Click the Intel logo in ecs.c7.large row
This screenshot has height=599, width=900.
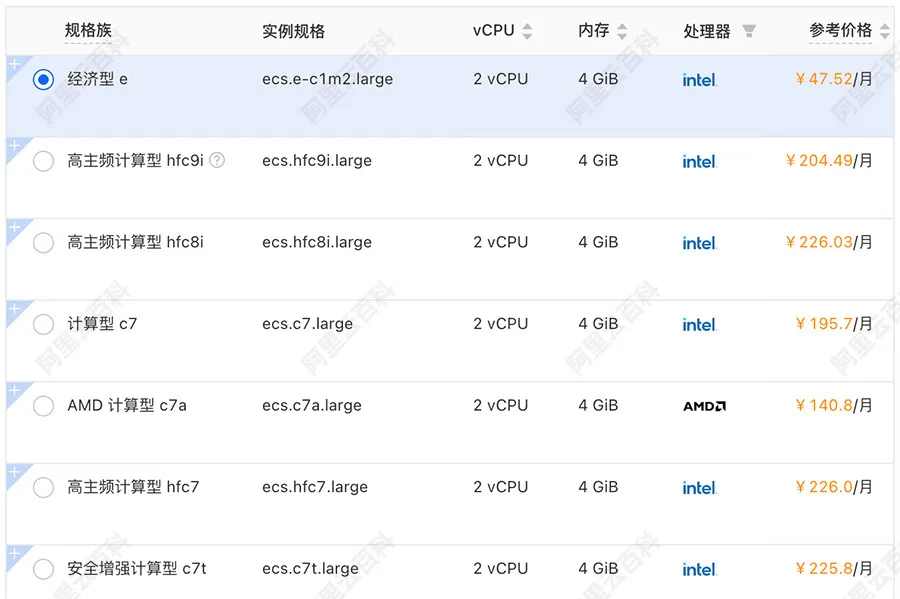(x=699, y=325)
